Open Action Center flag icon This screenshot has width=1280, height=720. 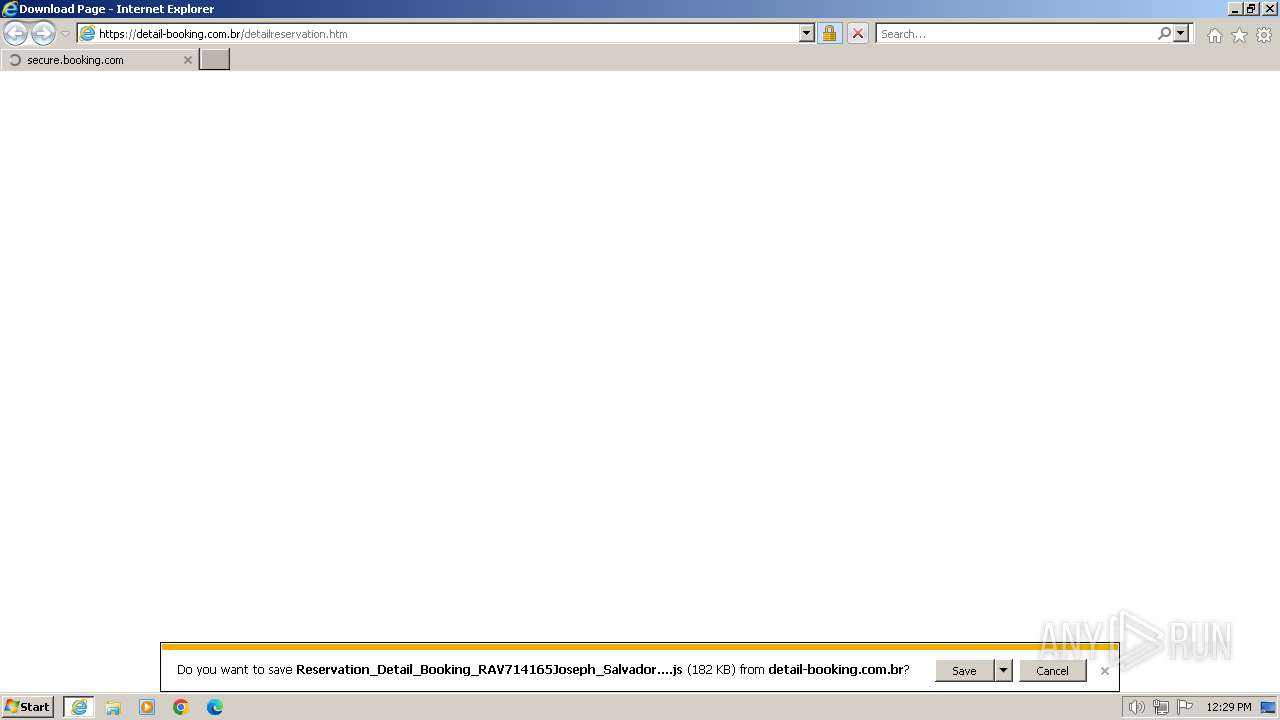[x=1184, y=707]
